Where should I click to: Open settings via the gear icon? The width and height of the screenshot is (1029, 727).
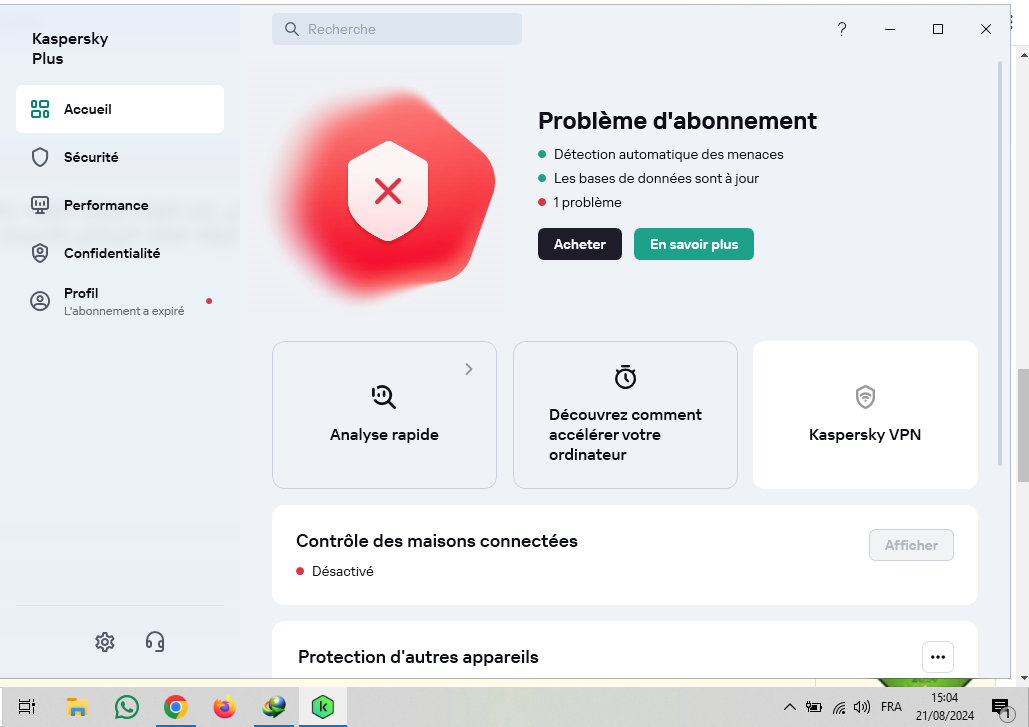105,642
